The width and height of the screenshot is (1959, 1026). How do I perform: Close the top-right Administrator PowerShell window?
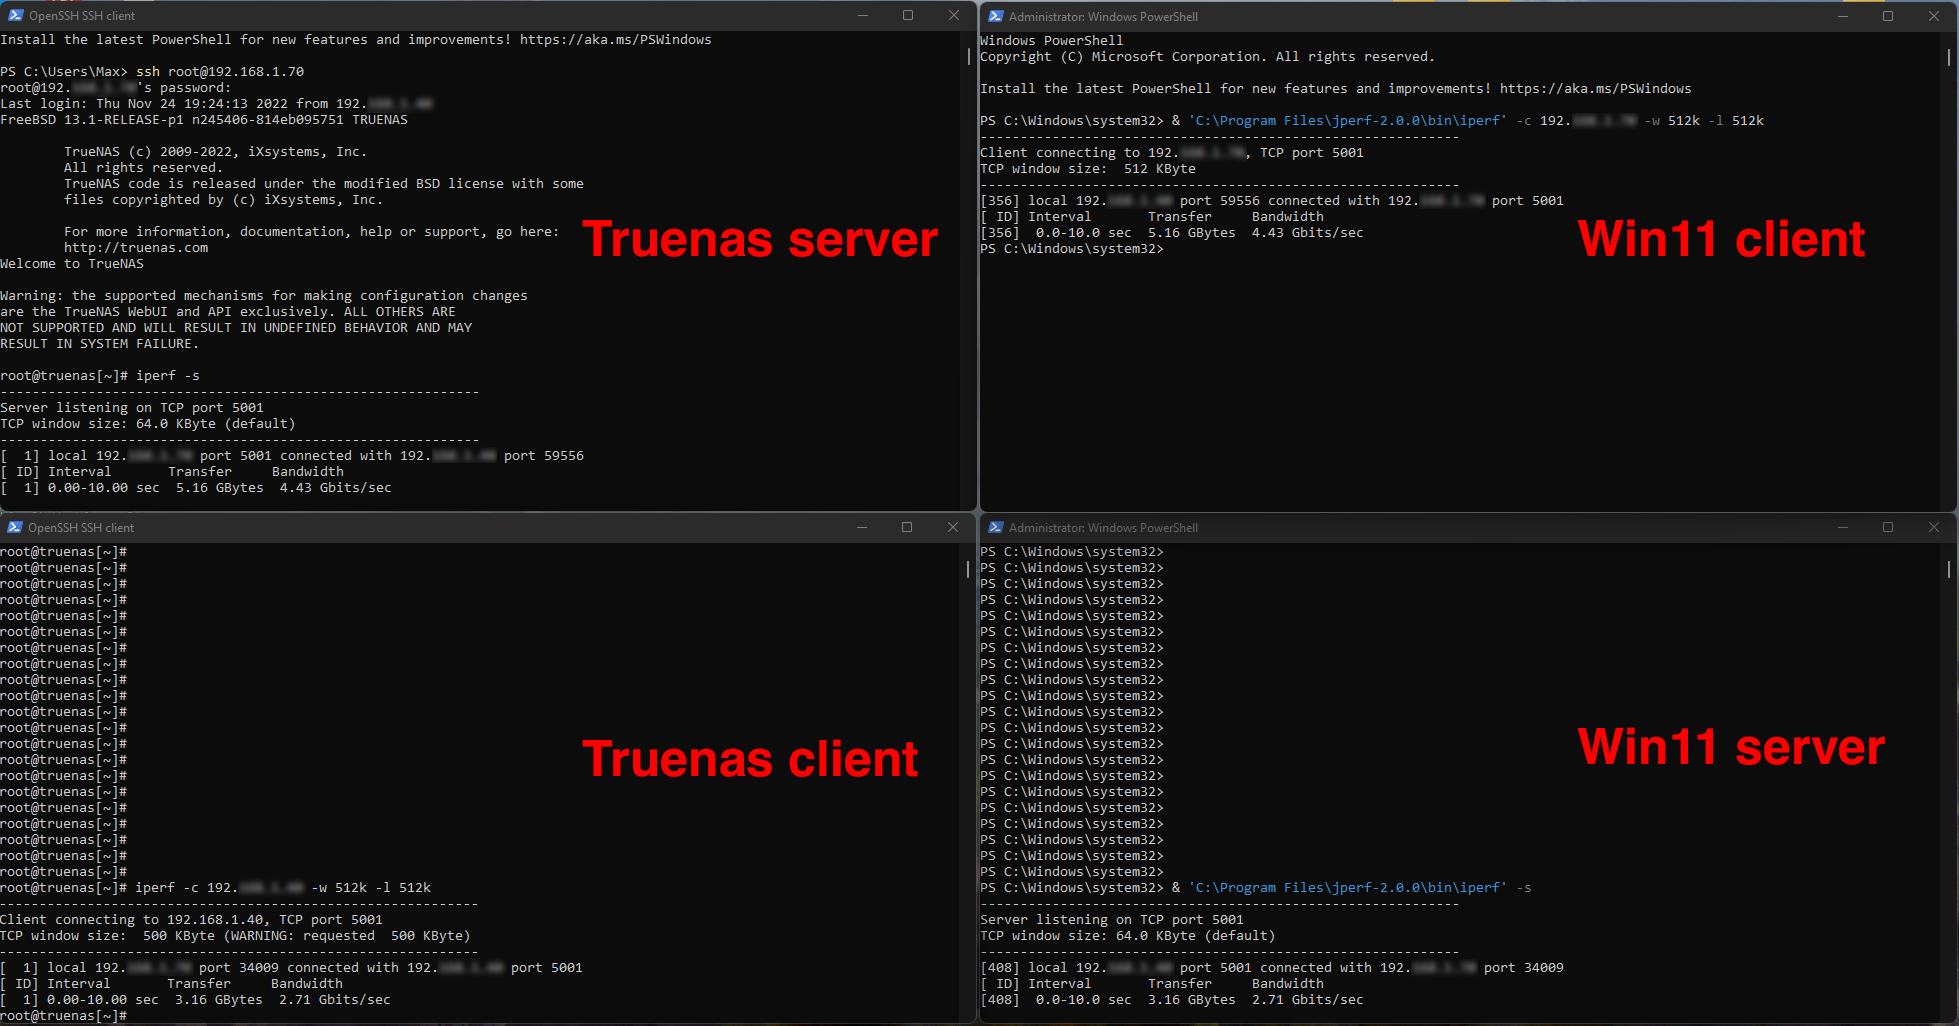tap(1934, 16)
